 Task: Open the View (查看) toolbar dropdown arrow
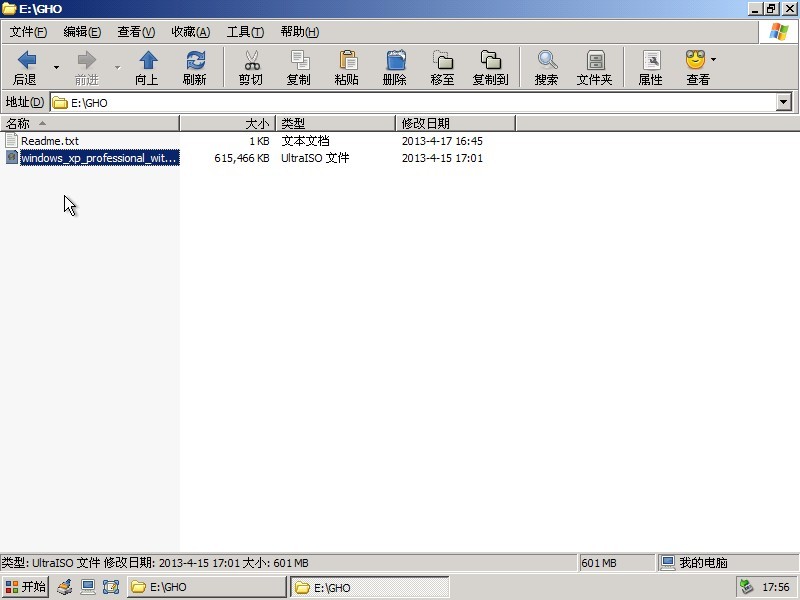coord(713,60)
